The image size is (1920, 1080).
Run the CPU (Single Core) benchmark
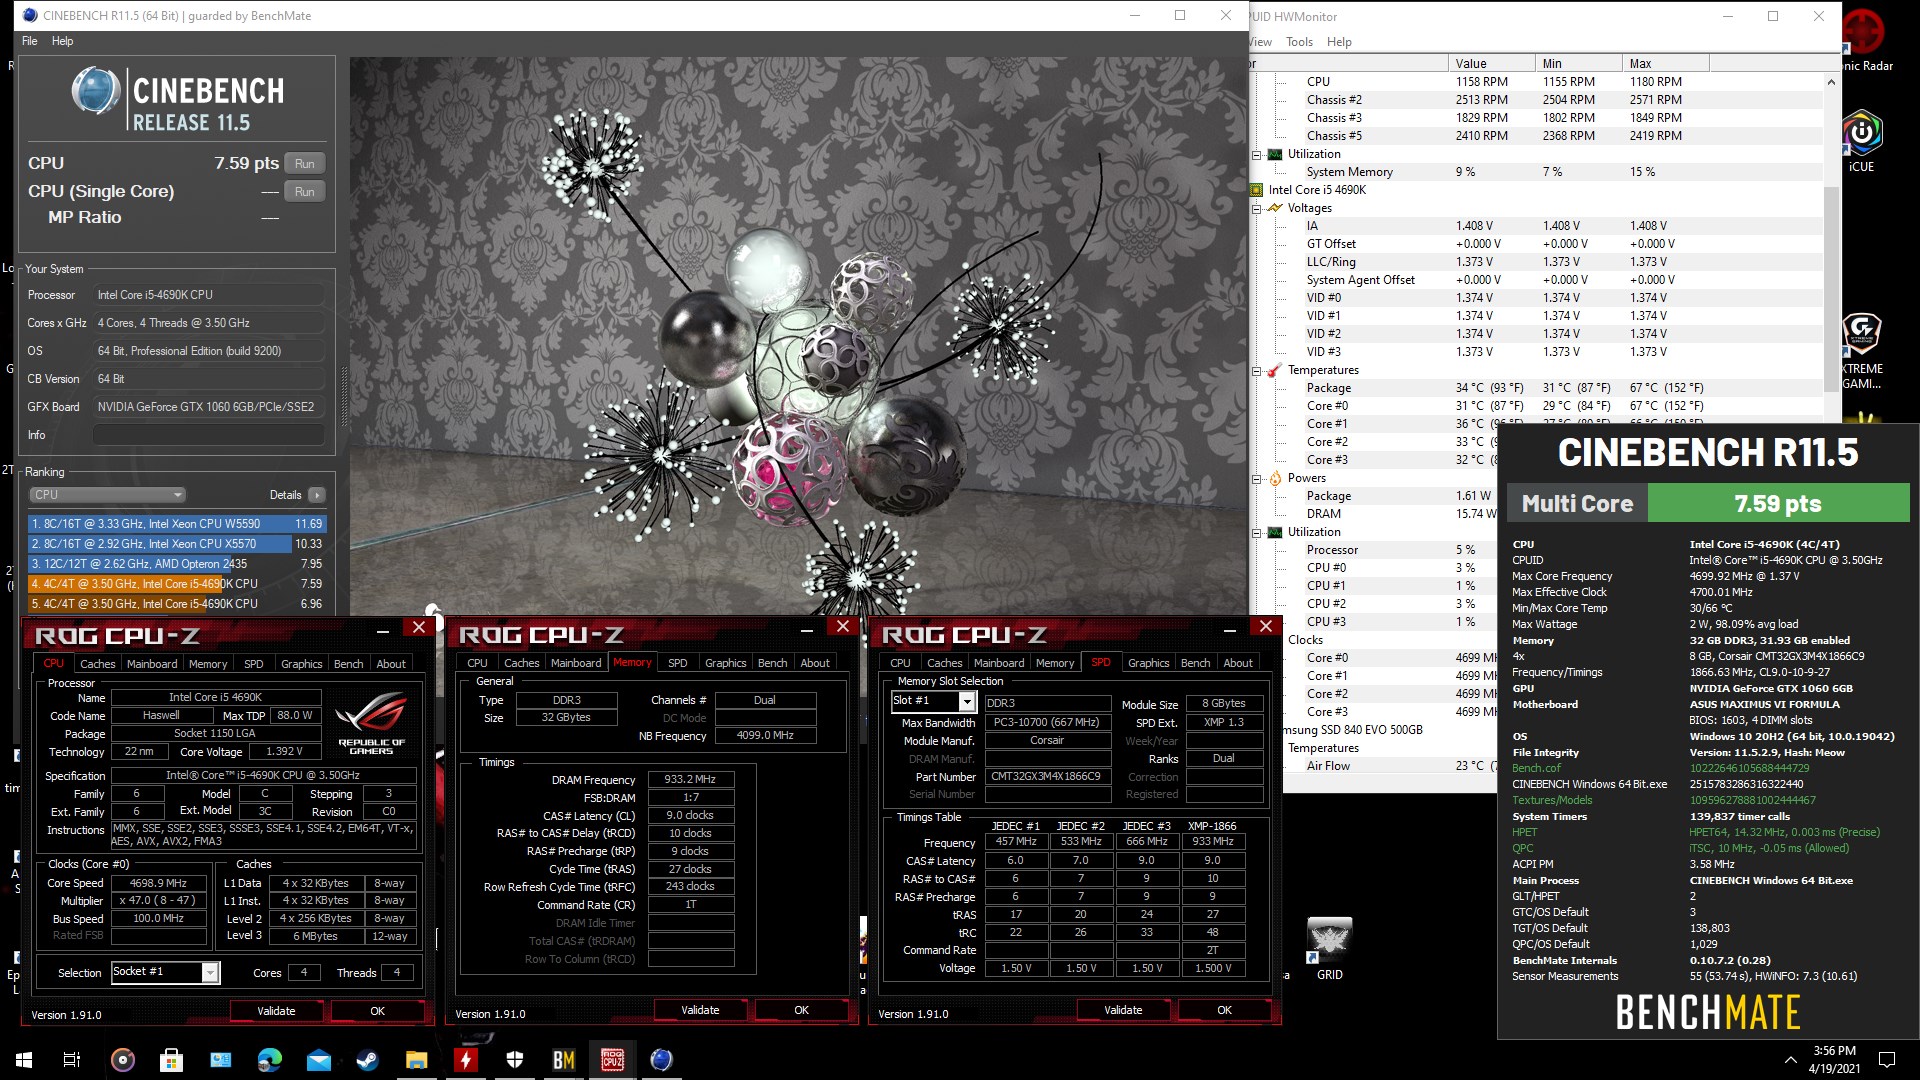click(305, 192)
